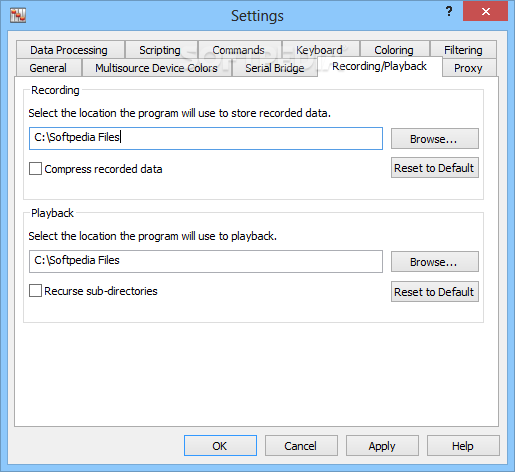This screenshot has width=515, height=472.
Task: Open the Filtering tab
Action: [463, 50]
